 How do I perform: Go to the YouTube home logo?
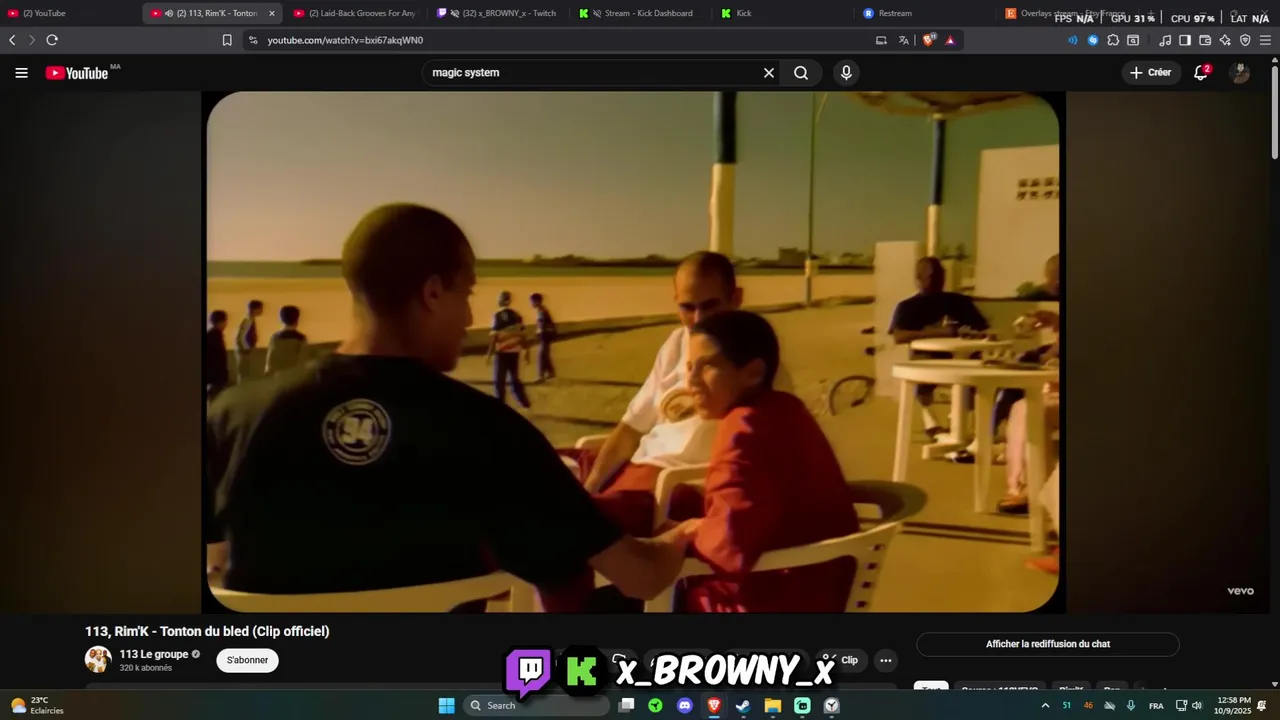pyautogui.click(x=77, y=73)
